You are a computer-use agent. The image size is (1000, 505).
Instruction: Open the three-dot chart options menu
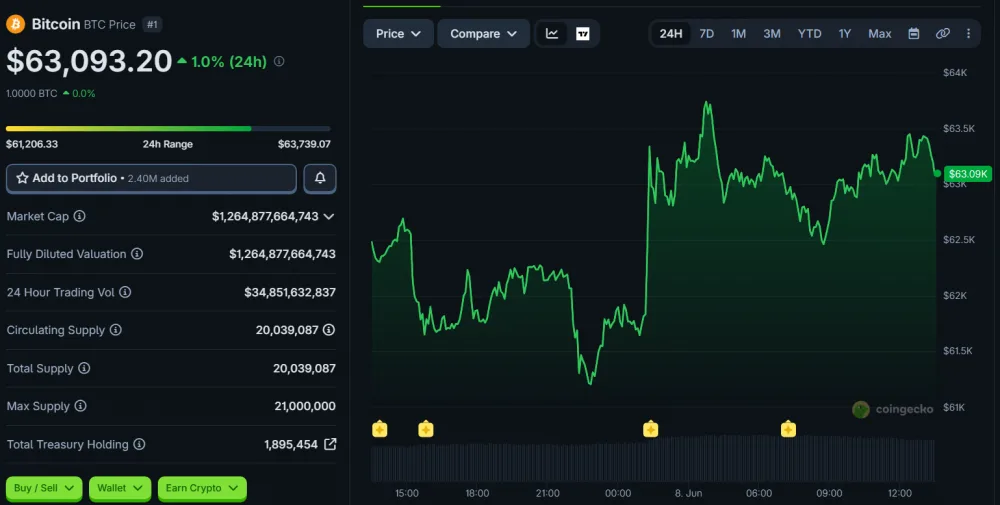[x=968, y=34]
